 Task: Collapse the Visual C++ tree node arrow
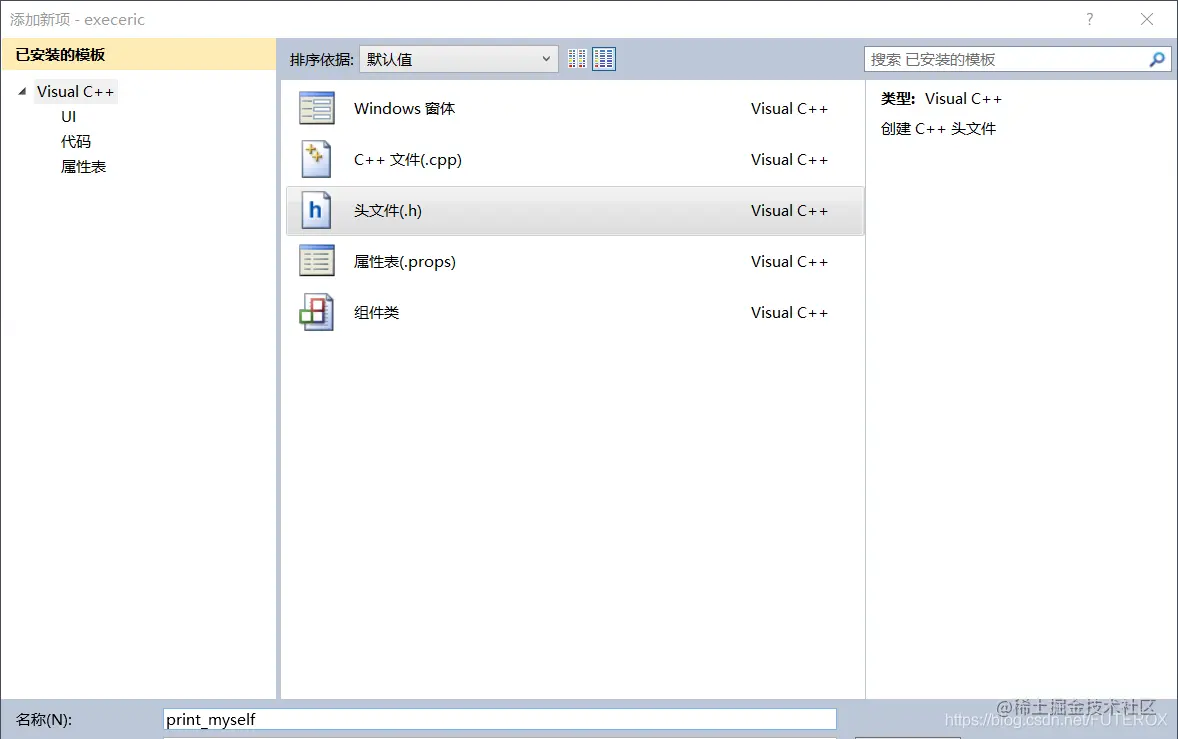tap(23, 92)
